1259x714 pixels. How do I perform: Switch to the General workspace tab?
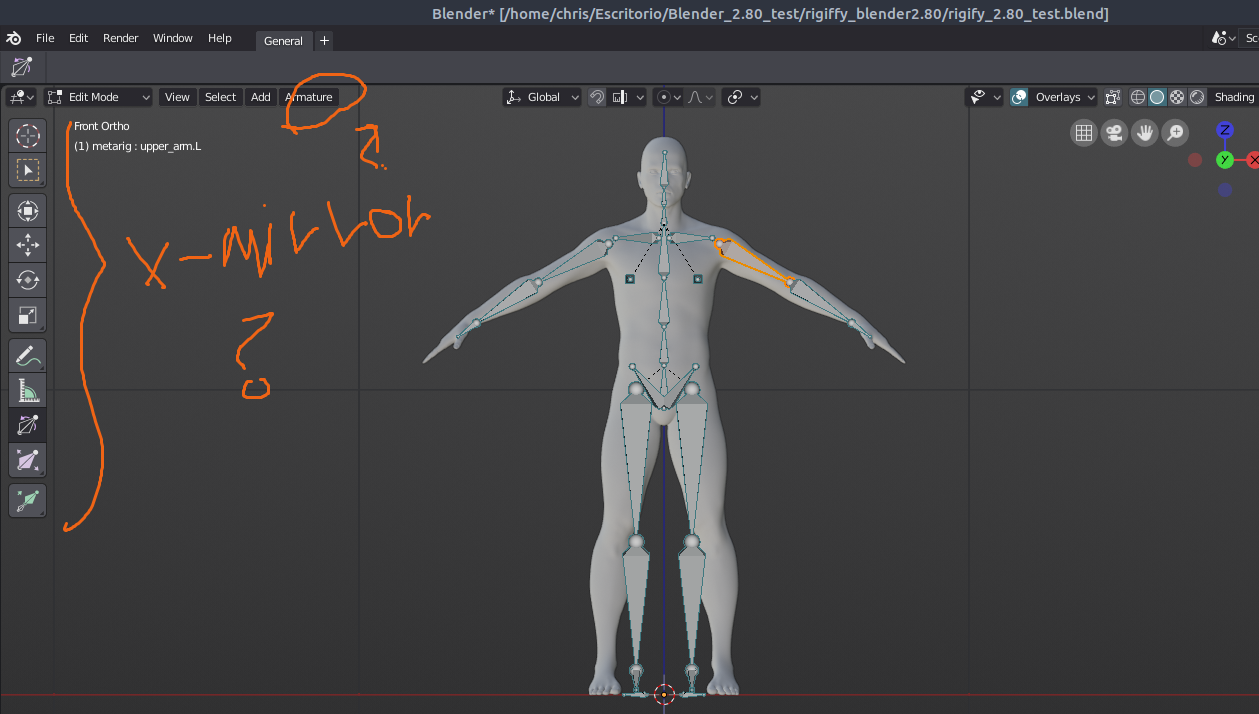click(283, 41)
